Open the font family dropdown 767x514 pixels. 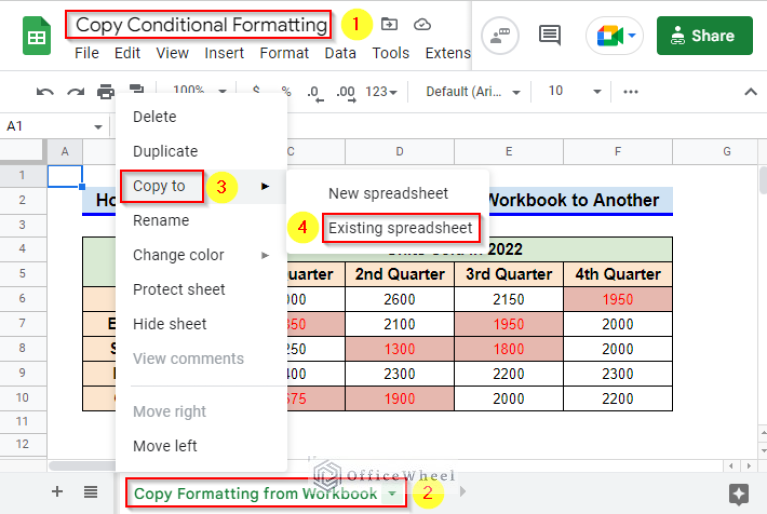(x=473, y=92)
